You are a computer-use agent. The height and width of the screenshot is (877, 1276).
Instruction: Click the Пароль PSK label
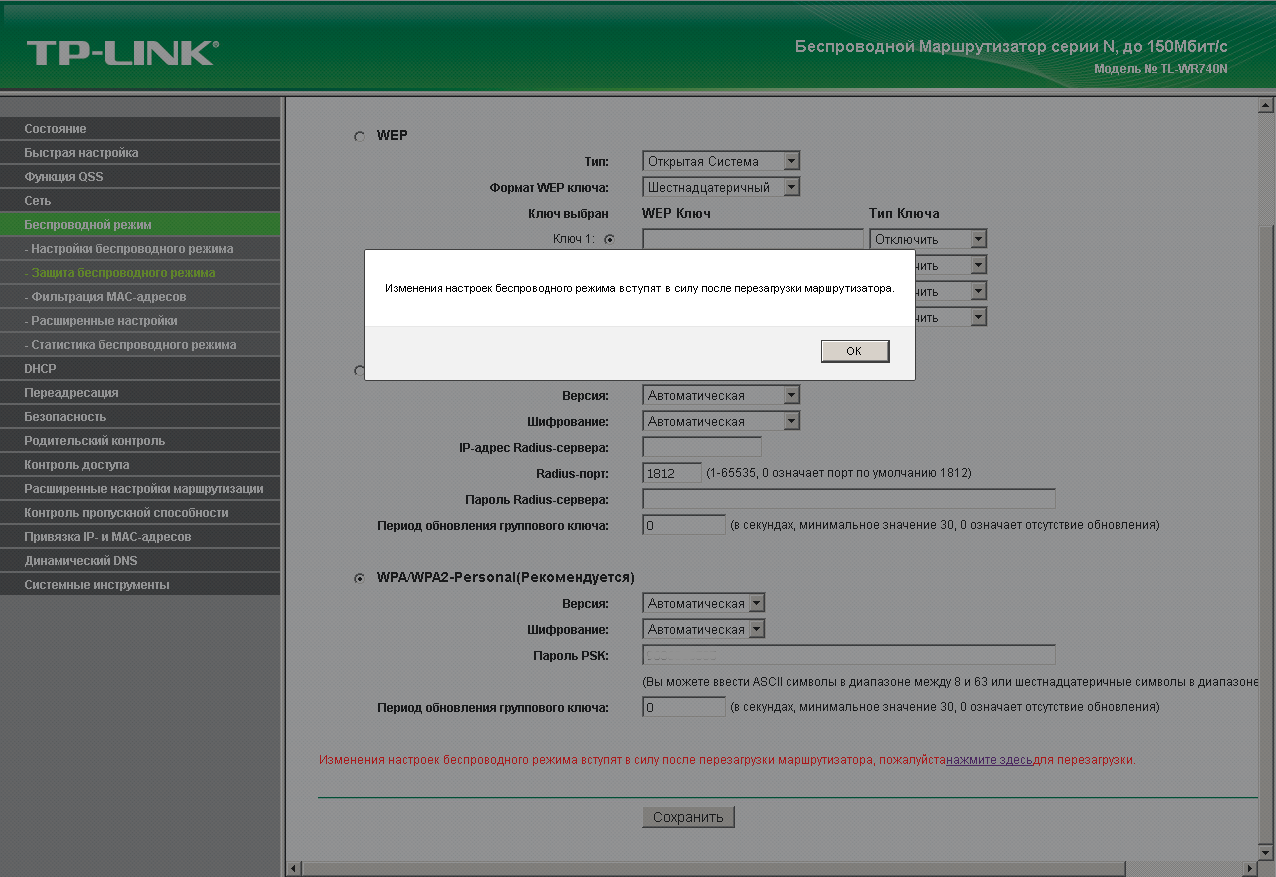pyautogui.click(x=571, y=656)
